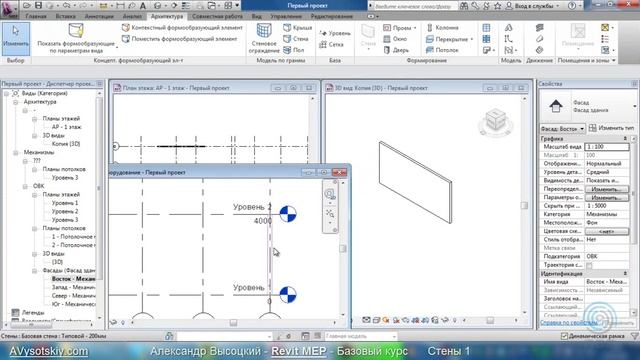Select the Уровень 1 floor plan in browser
Image resolution: width=640 pixels, height=360 pixels.
64,203
